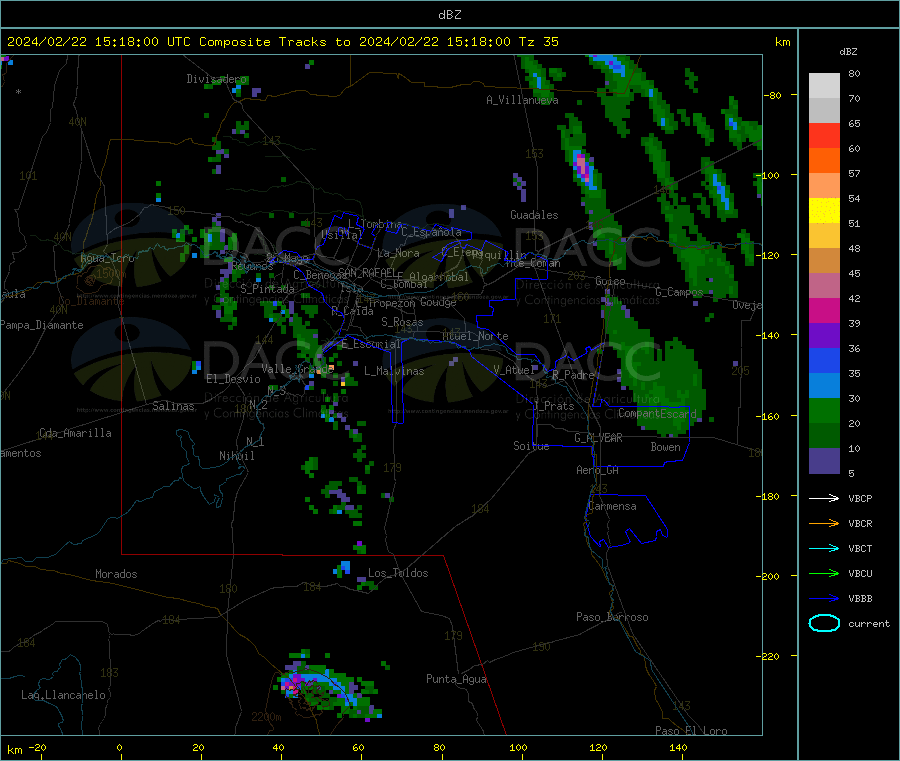Click the dBZ title at top
This screenshot has height=761, width=900.
[x=449, y=15]
